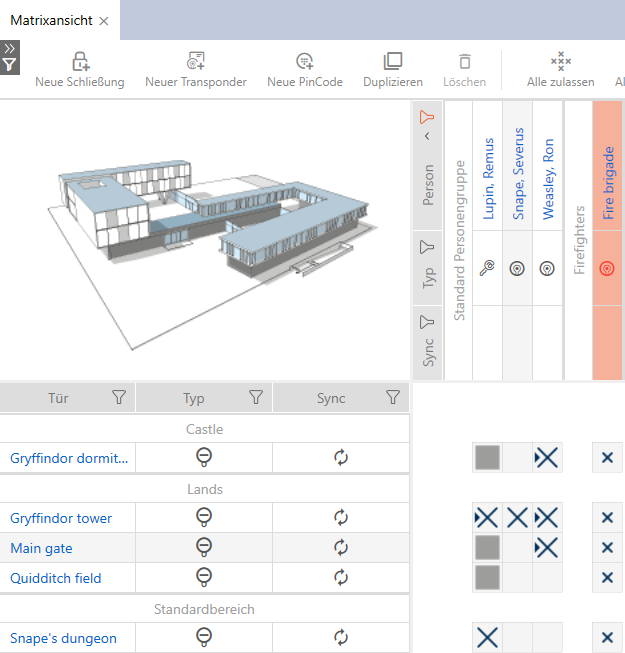The image size is (625, 653).
Task: Click the Neue PinCode icon
Action: (x=305, y=62)
